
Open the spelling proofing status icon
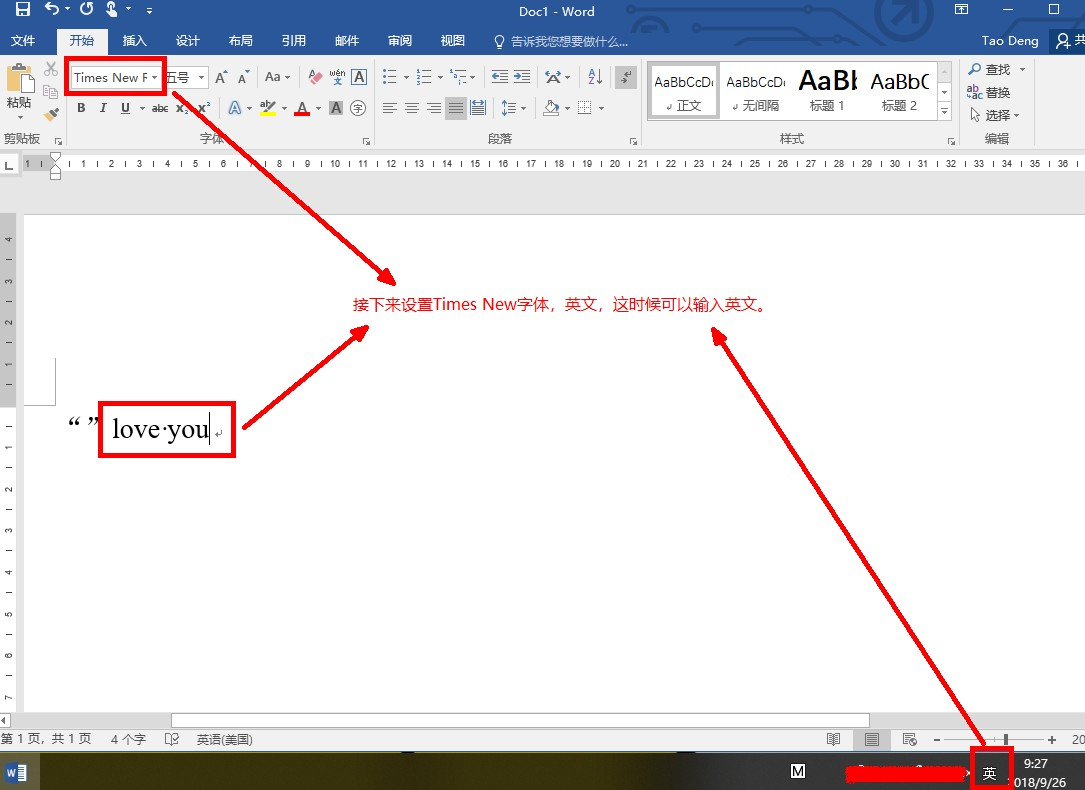[x=172, y=740]
